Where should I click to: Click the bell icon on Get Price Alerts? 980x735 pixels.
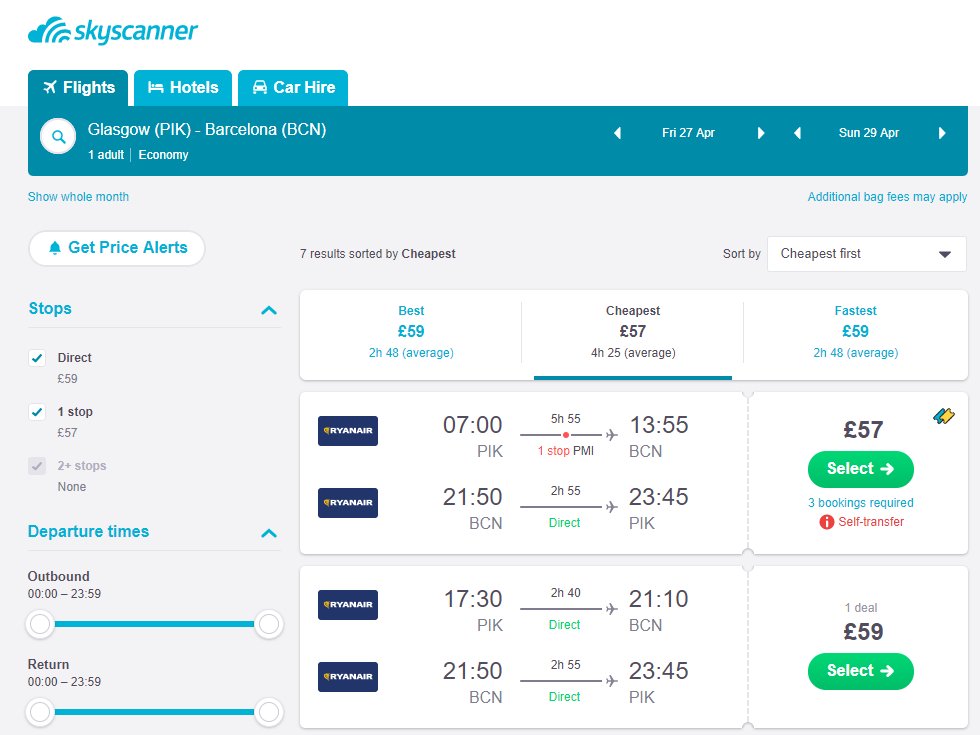pos(55,248)
